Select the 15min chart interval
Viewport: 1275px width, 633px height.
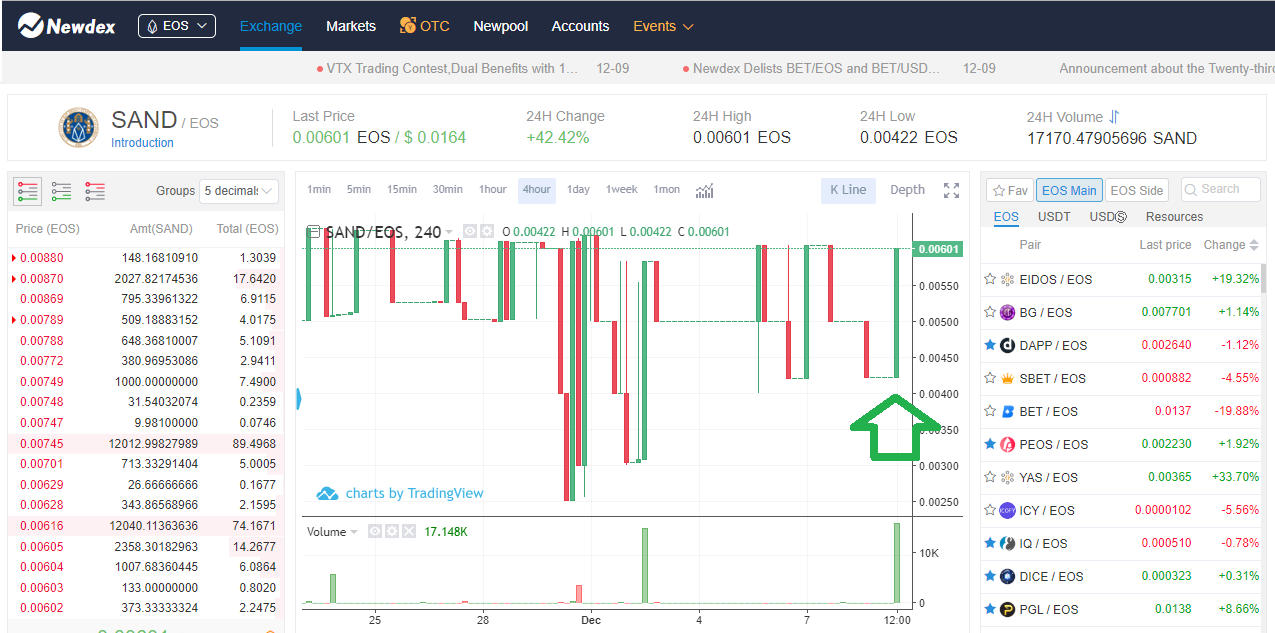tap(402, 190)
